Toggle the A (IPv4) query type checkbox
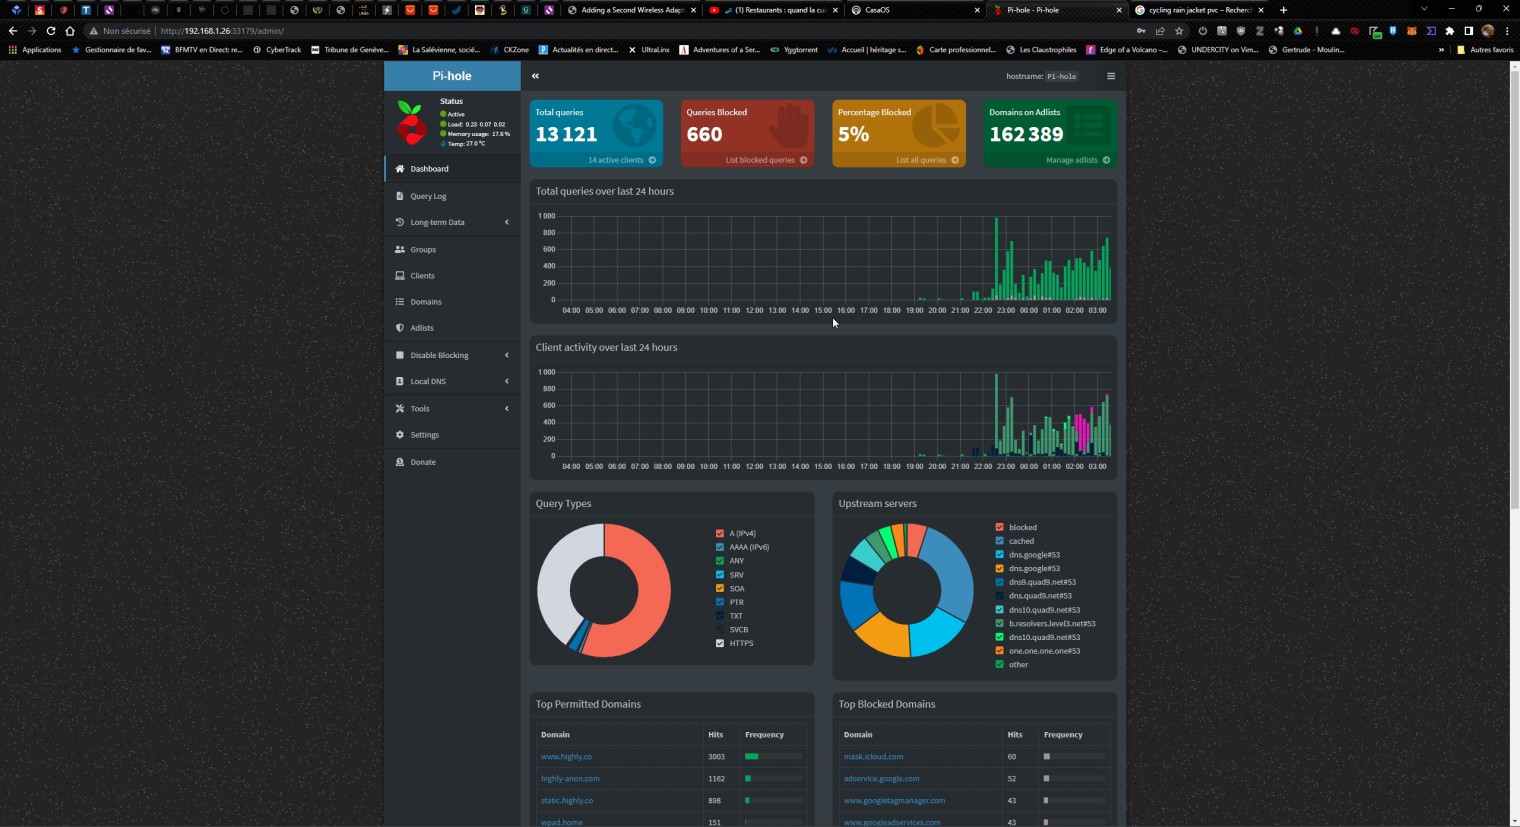 [719, 534]
